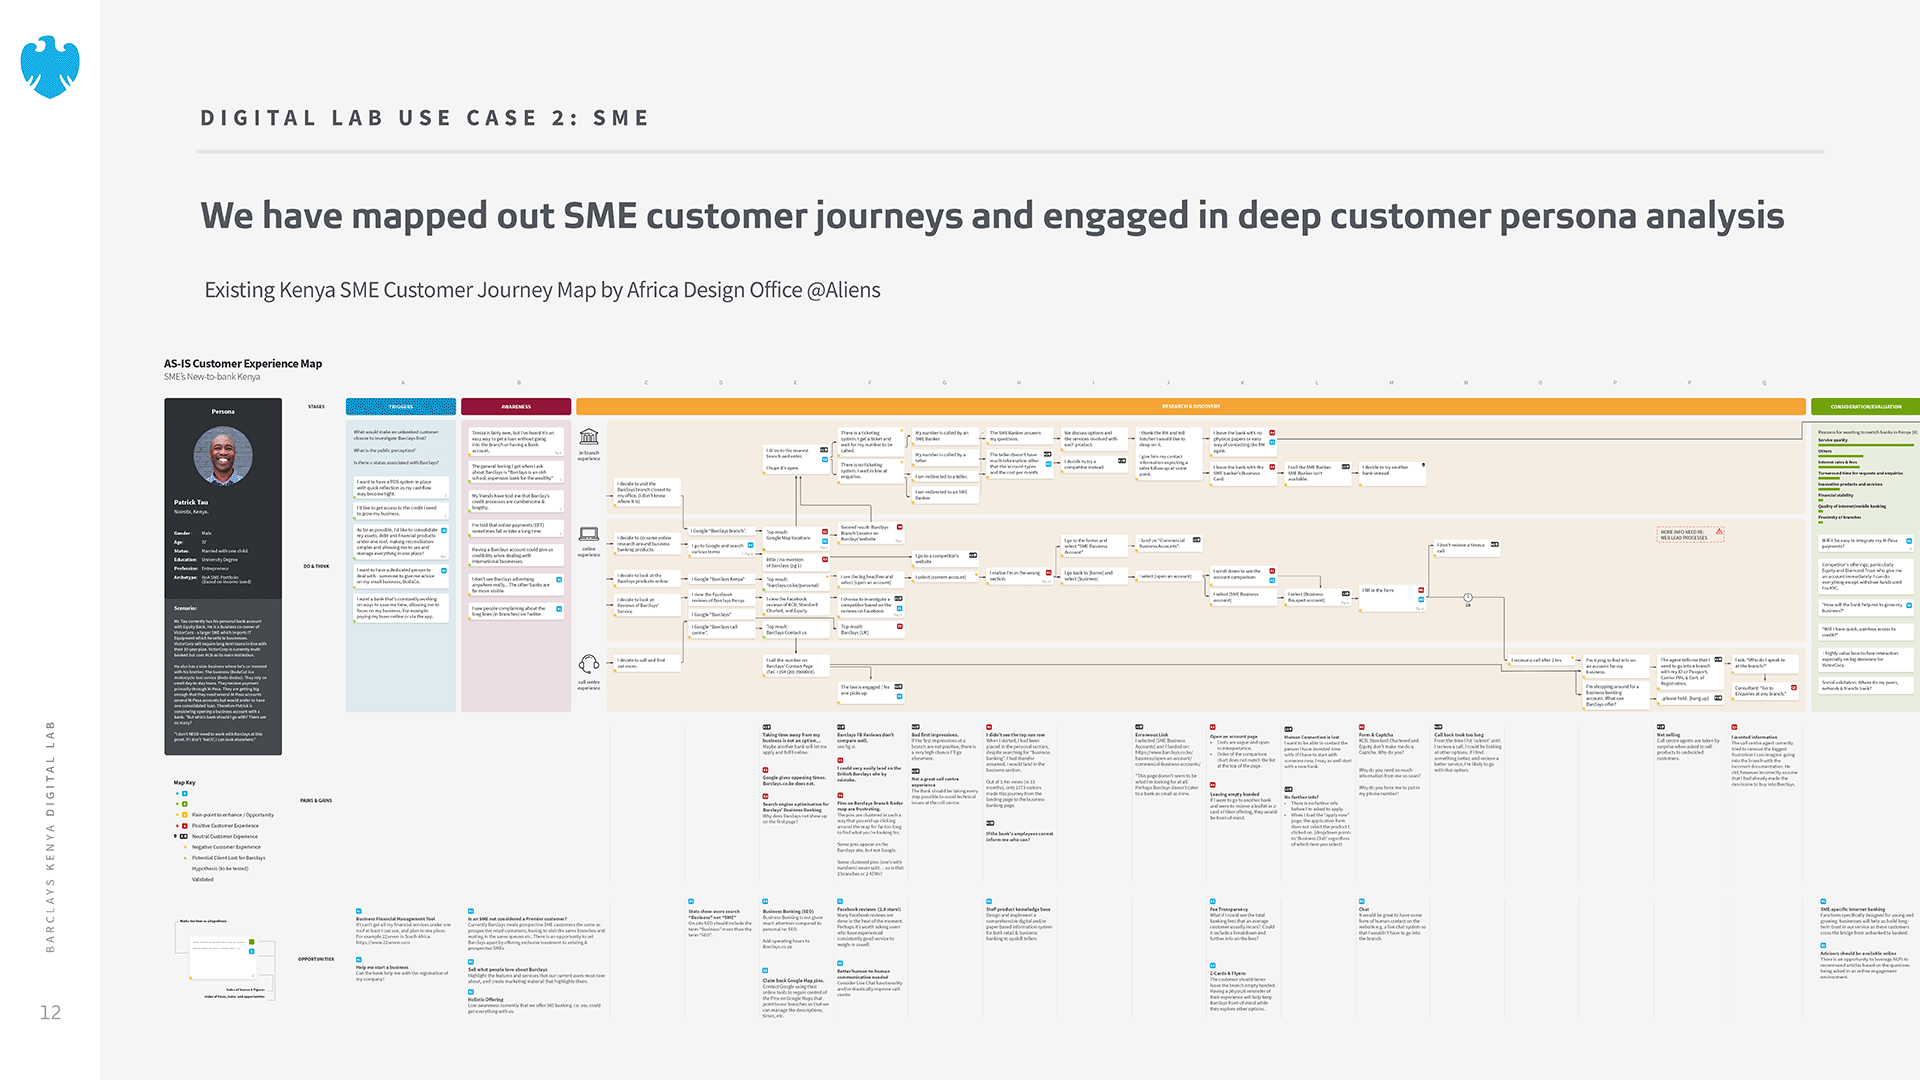
Task: Click the Scenario heading in persona panel
Action: [185, 608]
